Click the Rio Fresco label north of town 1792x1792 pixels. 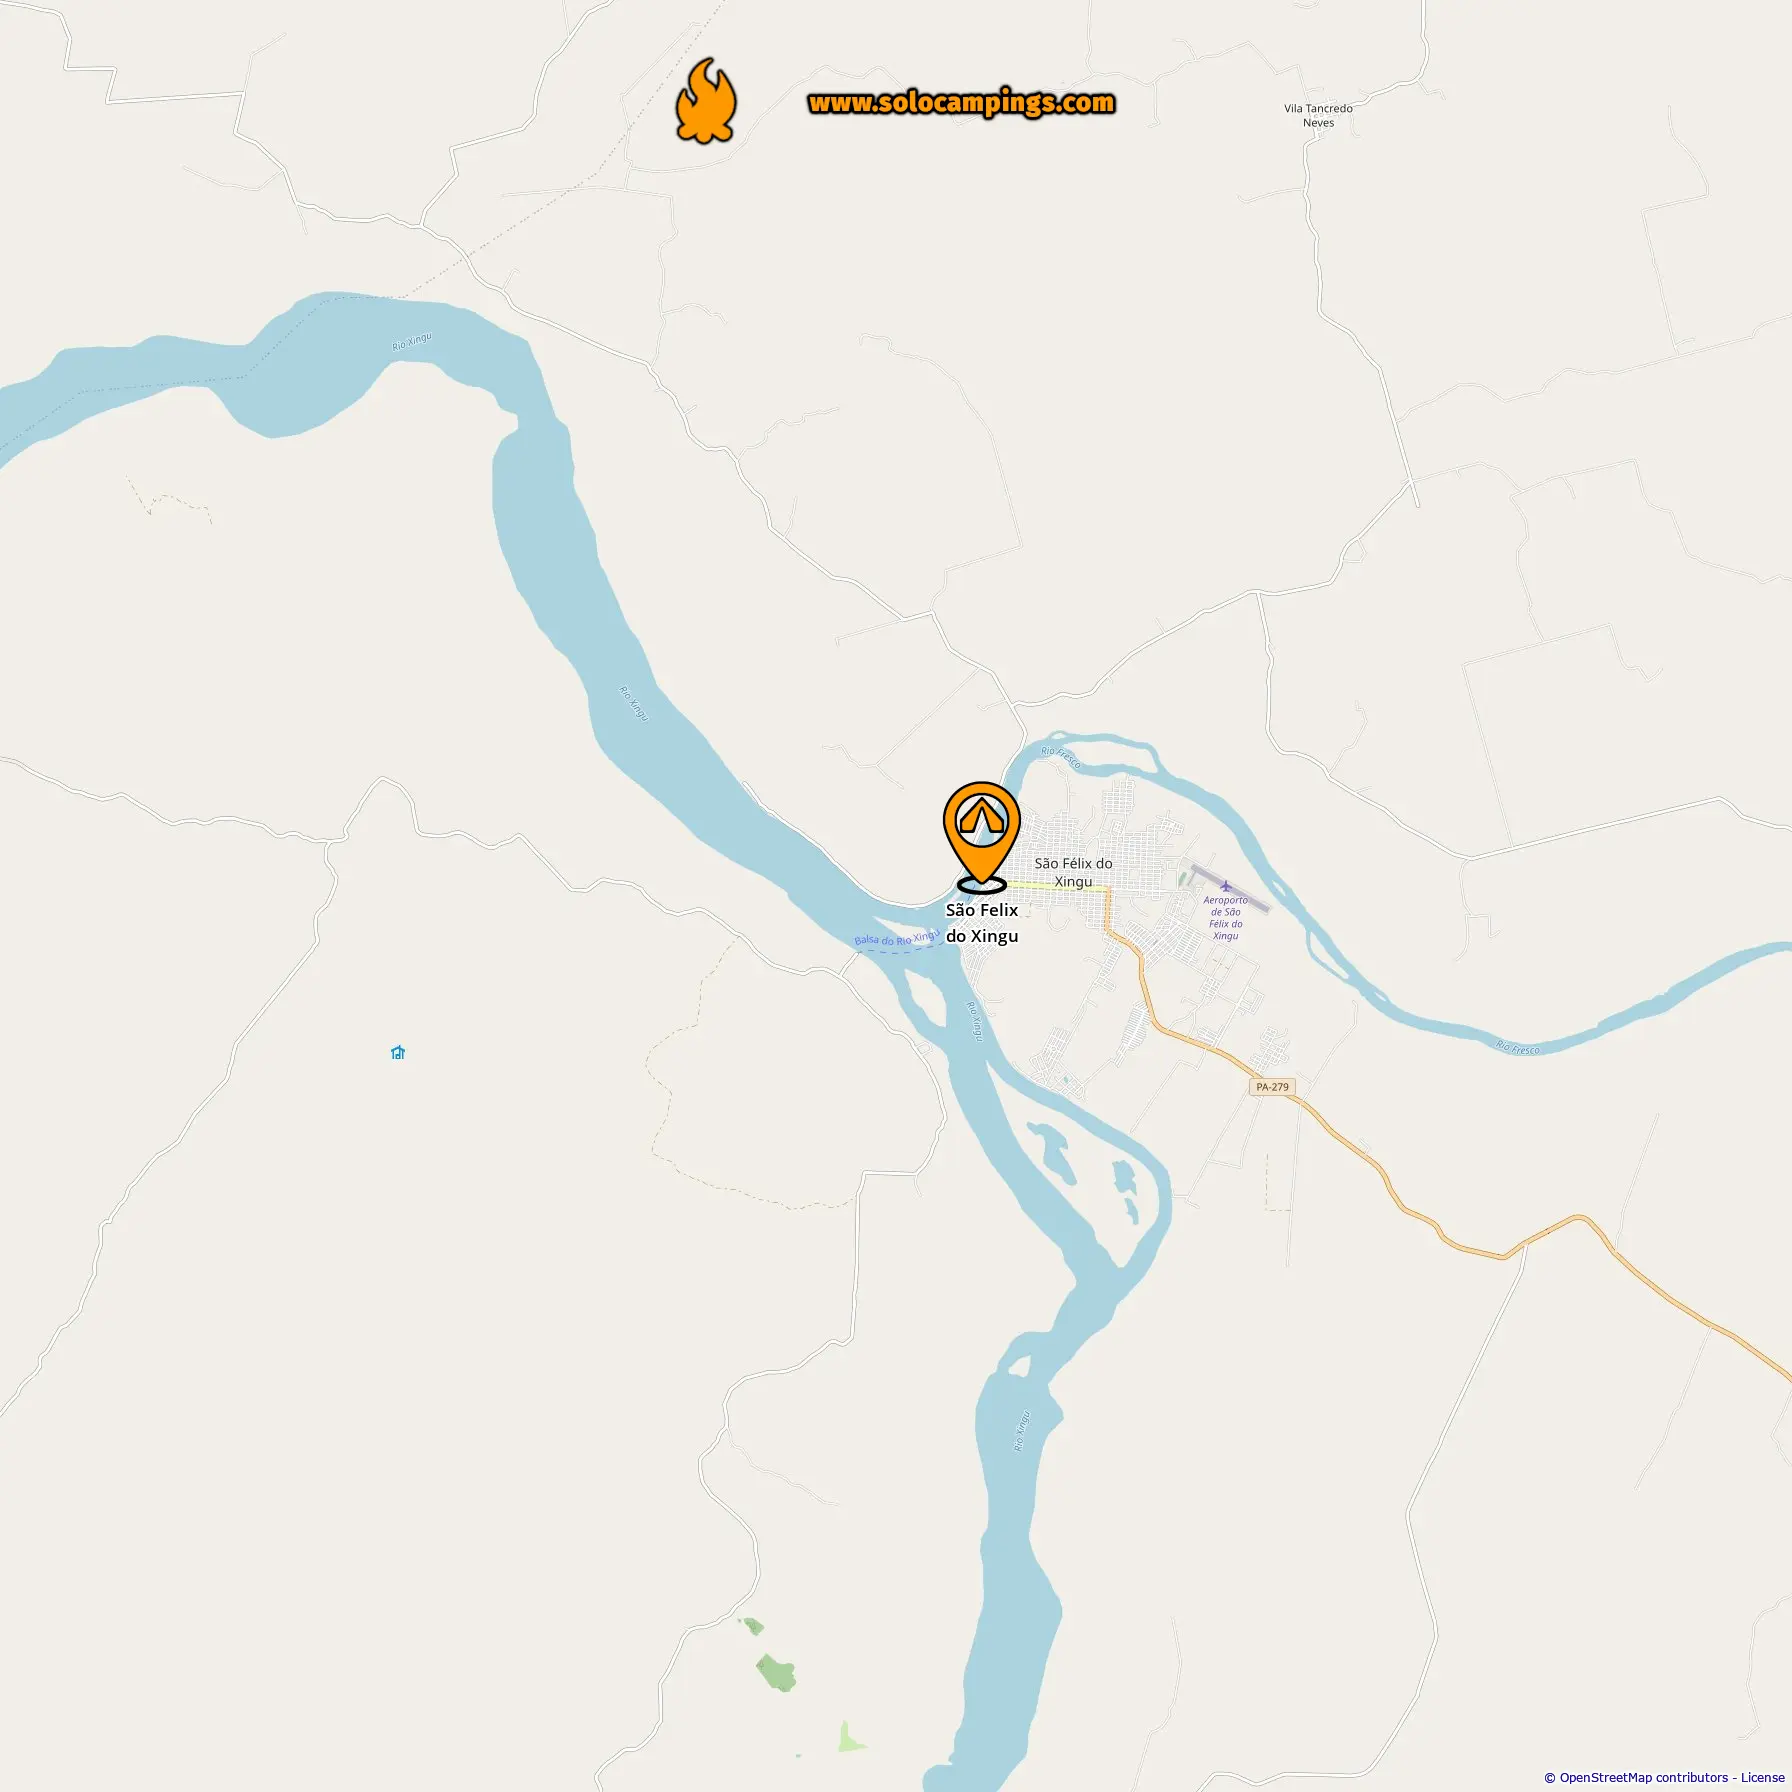(1060, 757)
